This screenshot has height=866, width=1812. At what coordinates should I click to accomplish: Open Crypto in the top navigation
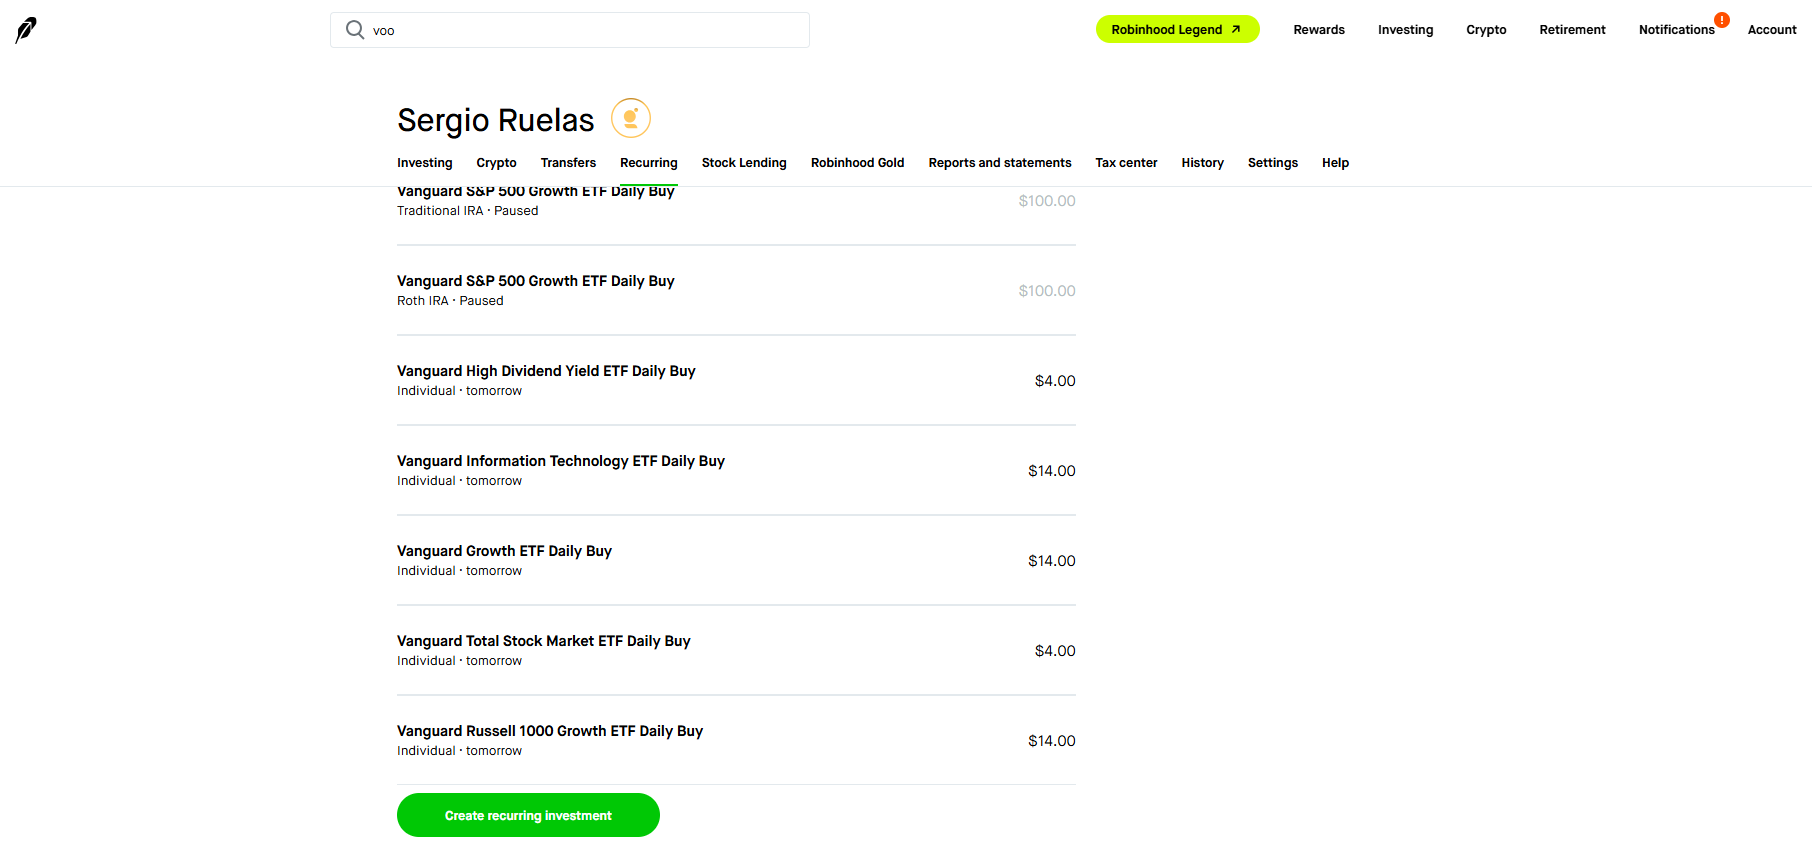pos(1486,30)
